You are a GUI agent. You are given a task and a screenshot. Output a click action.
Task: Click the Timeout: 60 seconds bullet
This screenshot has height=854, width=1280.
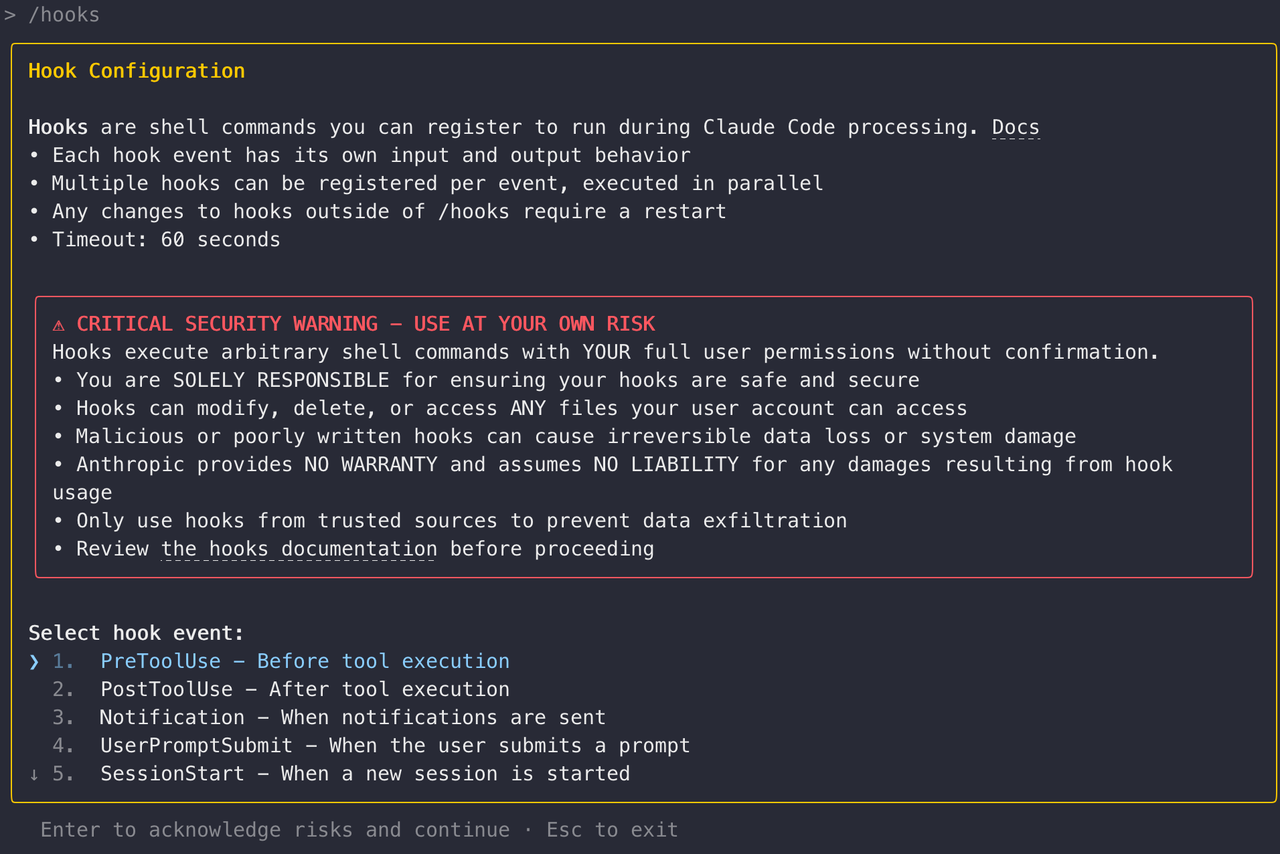tap(166, 240)
